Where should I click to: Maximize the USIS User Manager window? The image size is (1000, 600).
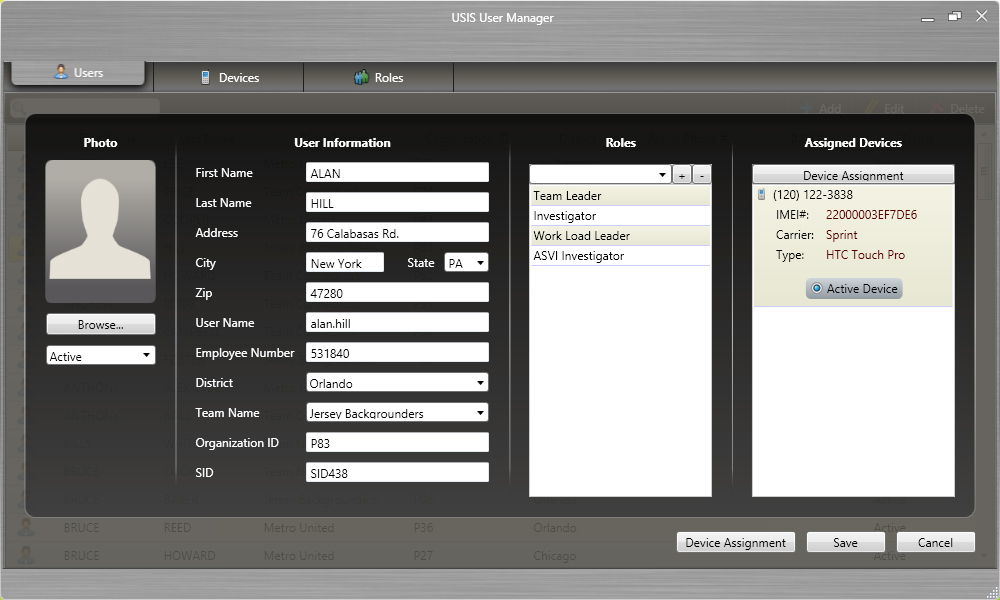[955, 16]
